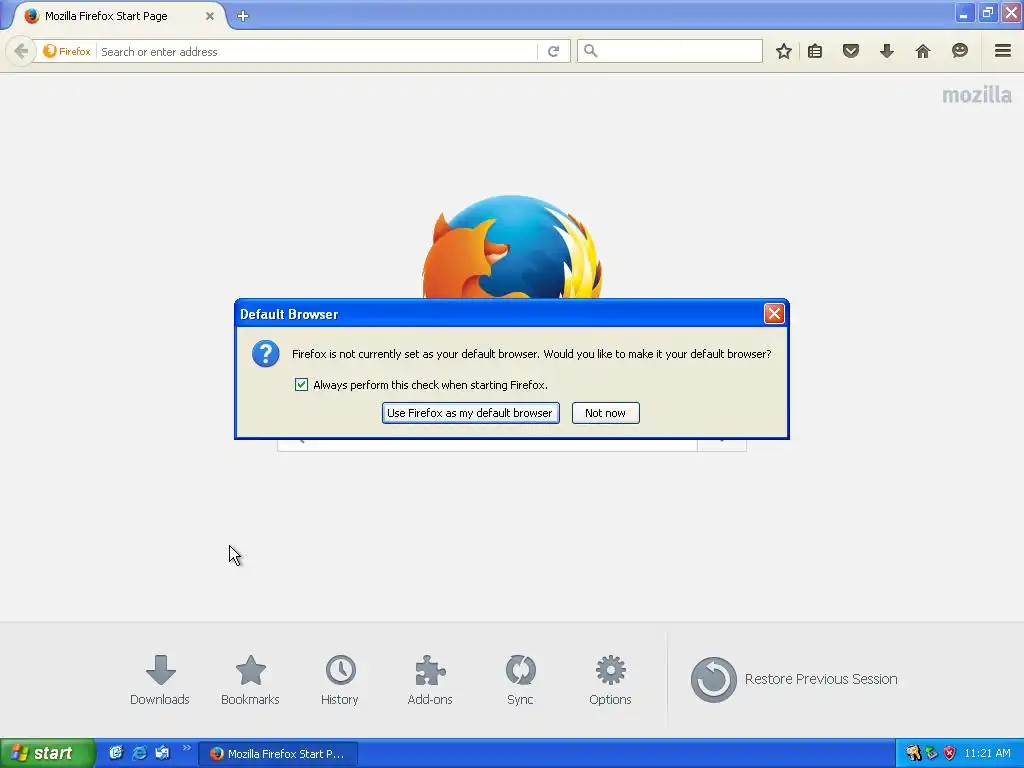
Task: Click Show Desktop quick launch icon
Action: point(116,753)
